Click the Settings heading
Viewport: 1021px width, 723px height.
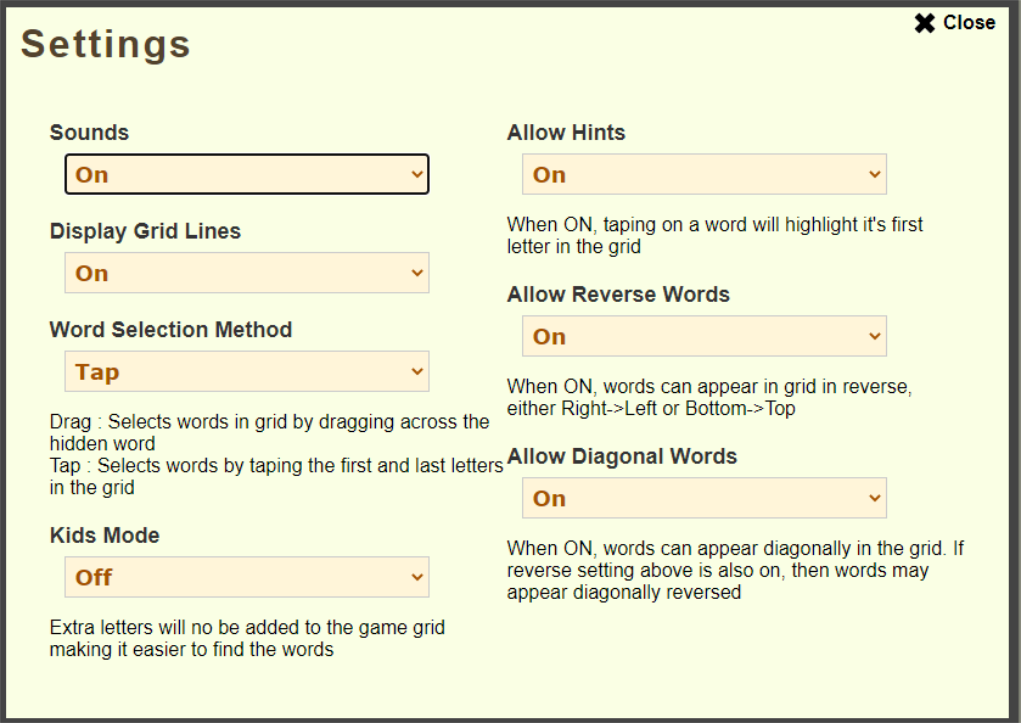[x=106, y=44]
